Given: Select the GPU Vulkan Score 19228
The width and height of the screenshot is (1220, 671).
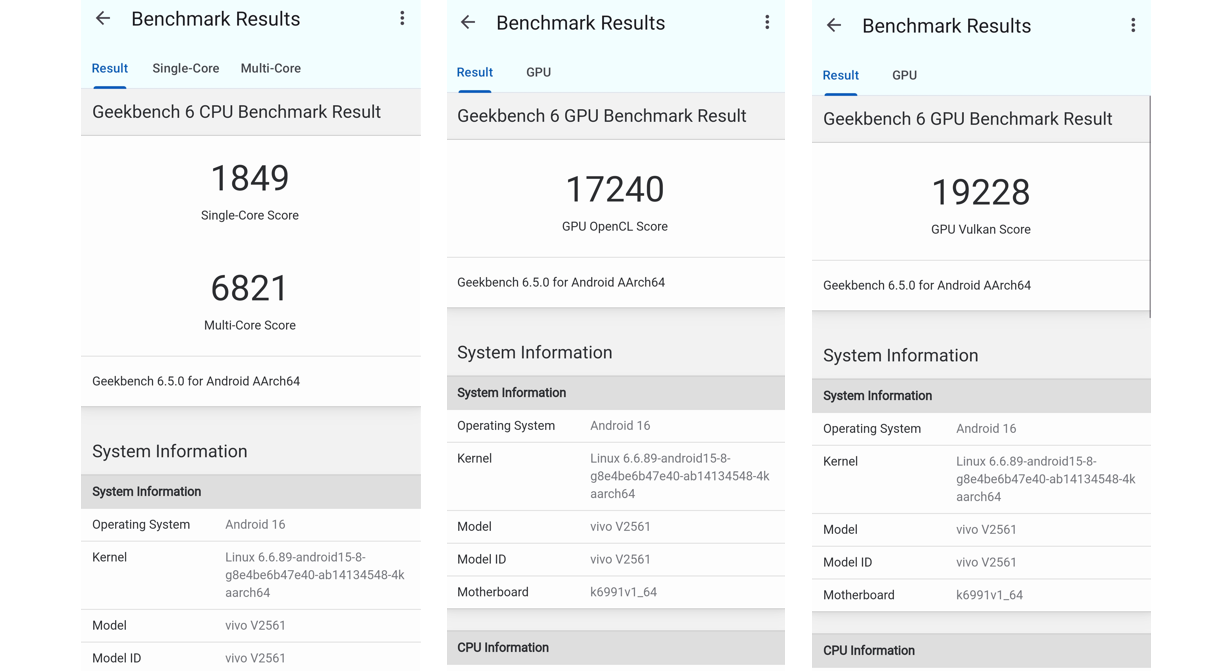Looking at the screenshot, I should 980,193.
